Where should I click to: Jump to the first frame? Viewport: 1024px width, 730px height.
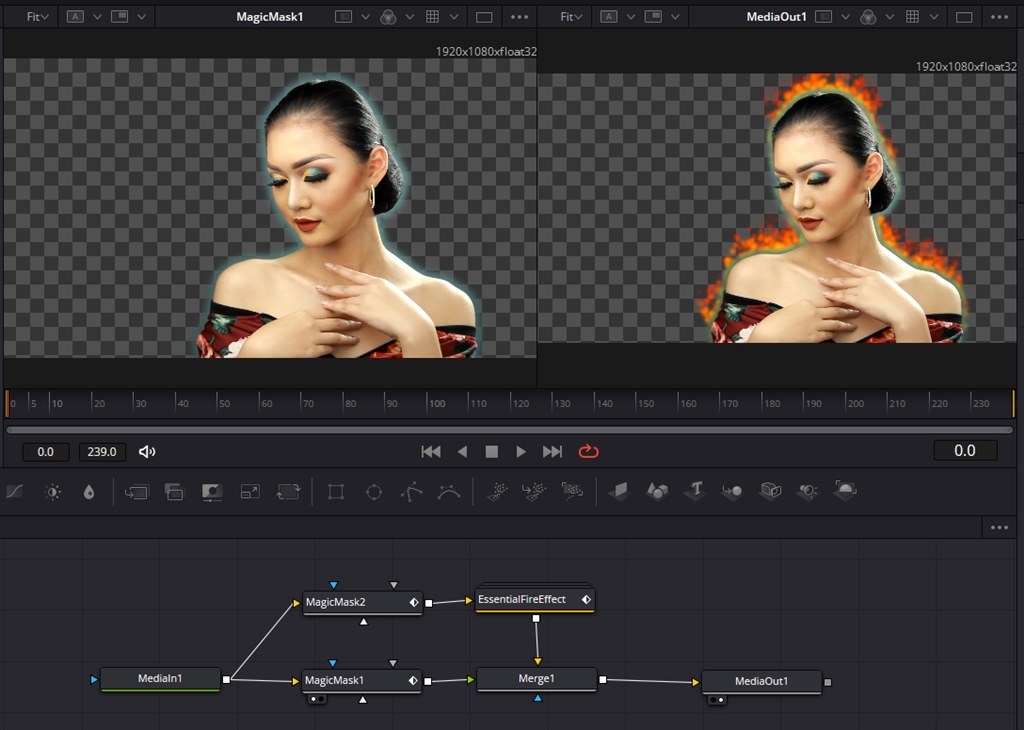[x=431, y=452]
